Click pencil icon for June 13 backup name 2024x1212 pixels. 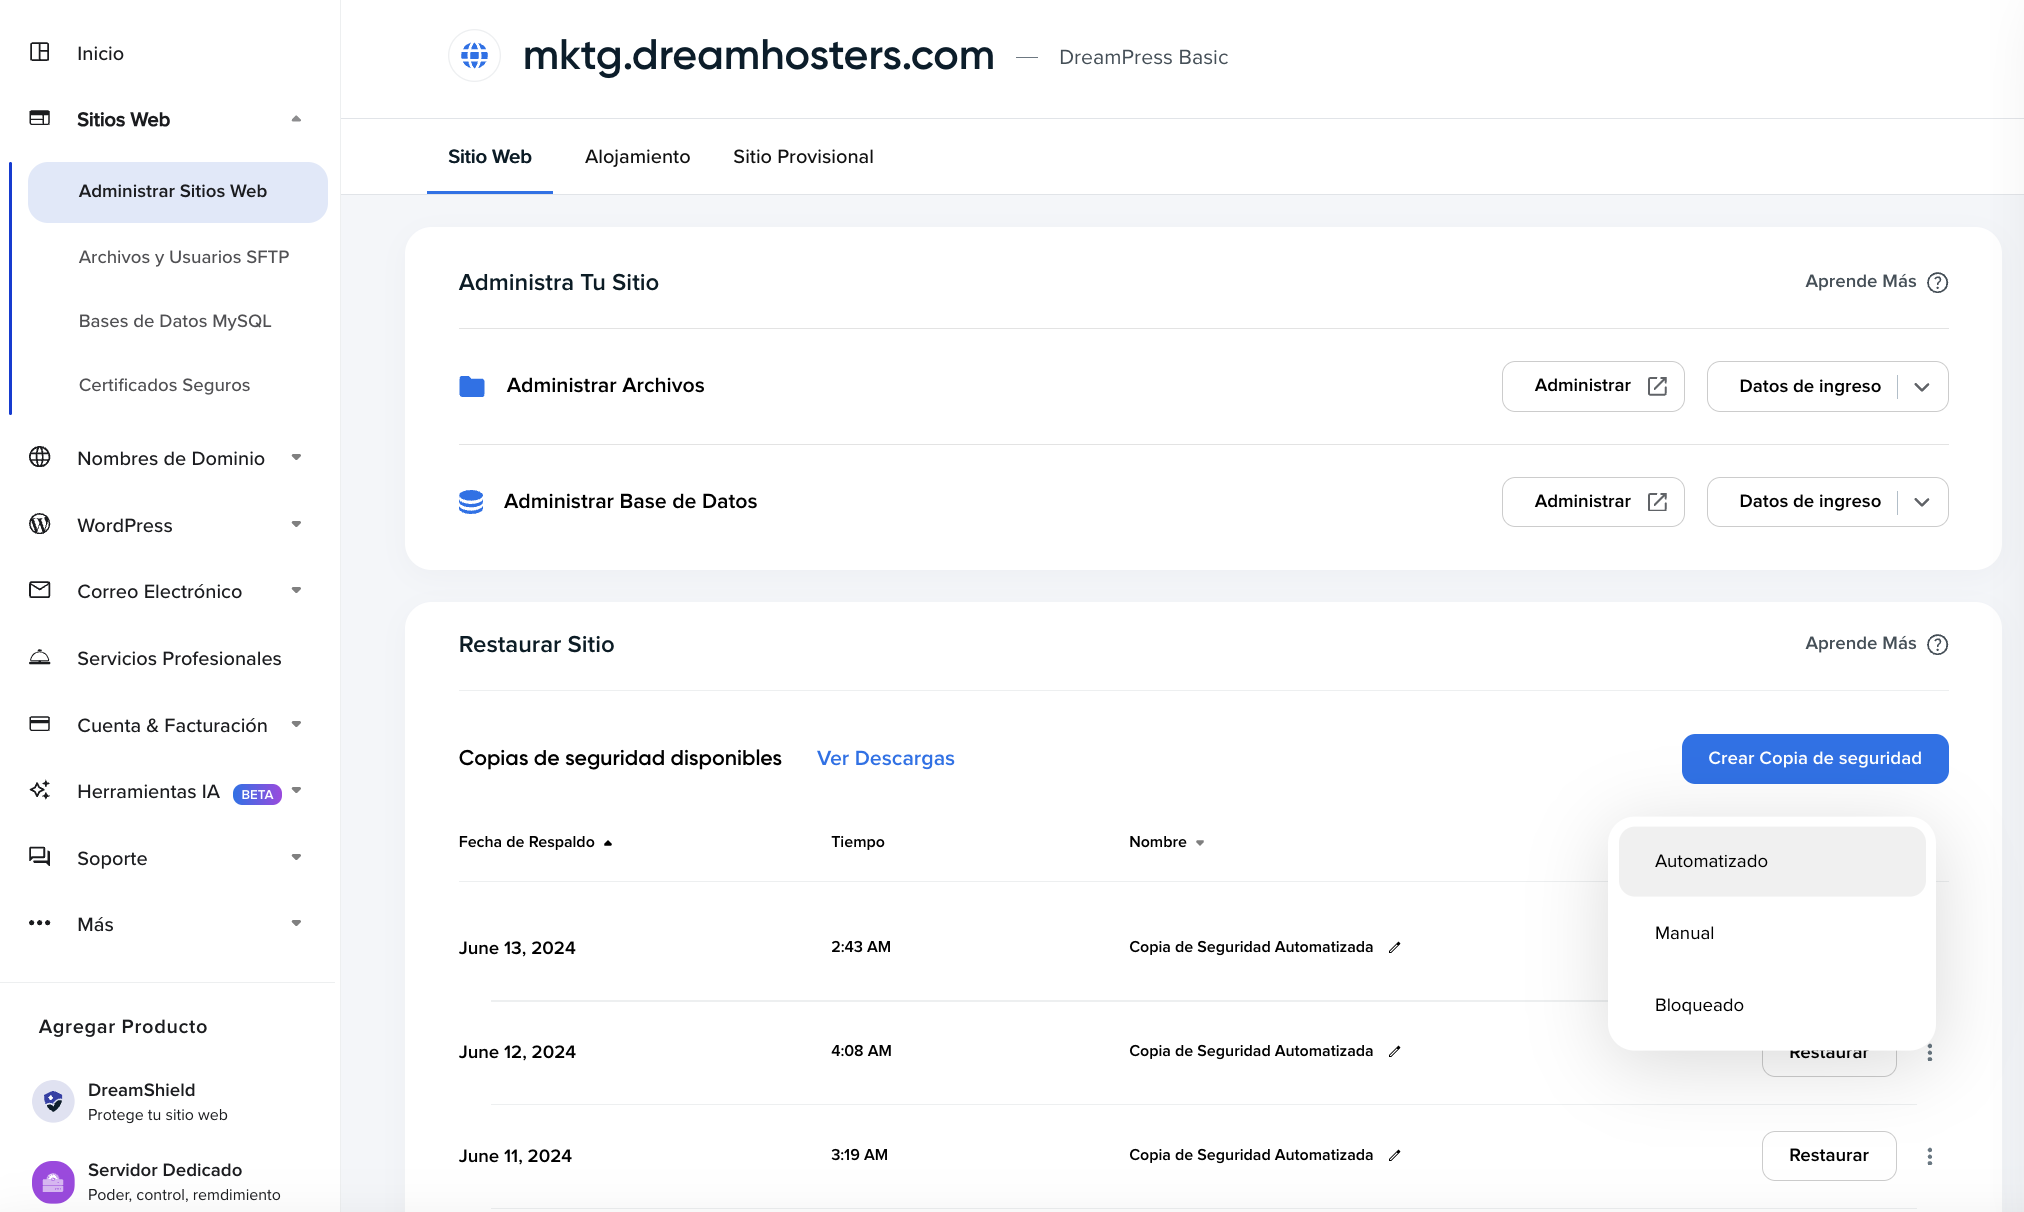coord(1395,947)
